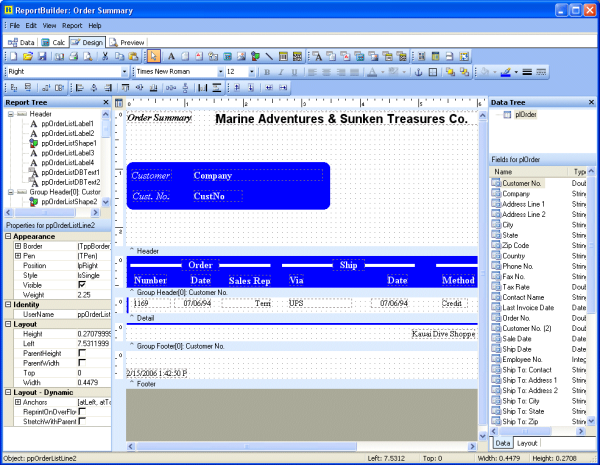
Task: Switch to the Calc tab
Action: coord(54,43)
